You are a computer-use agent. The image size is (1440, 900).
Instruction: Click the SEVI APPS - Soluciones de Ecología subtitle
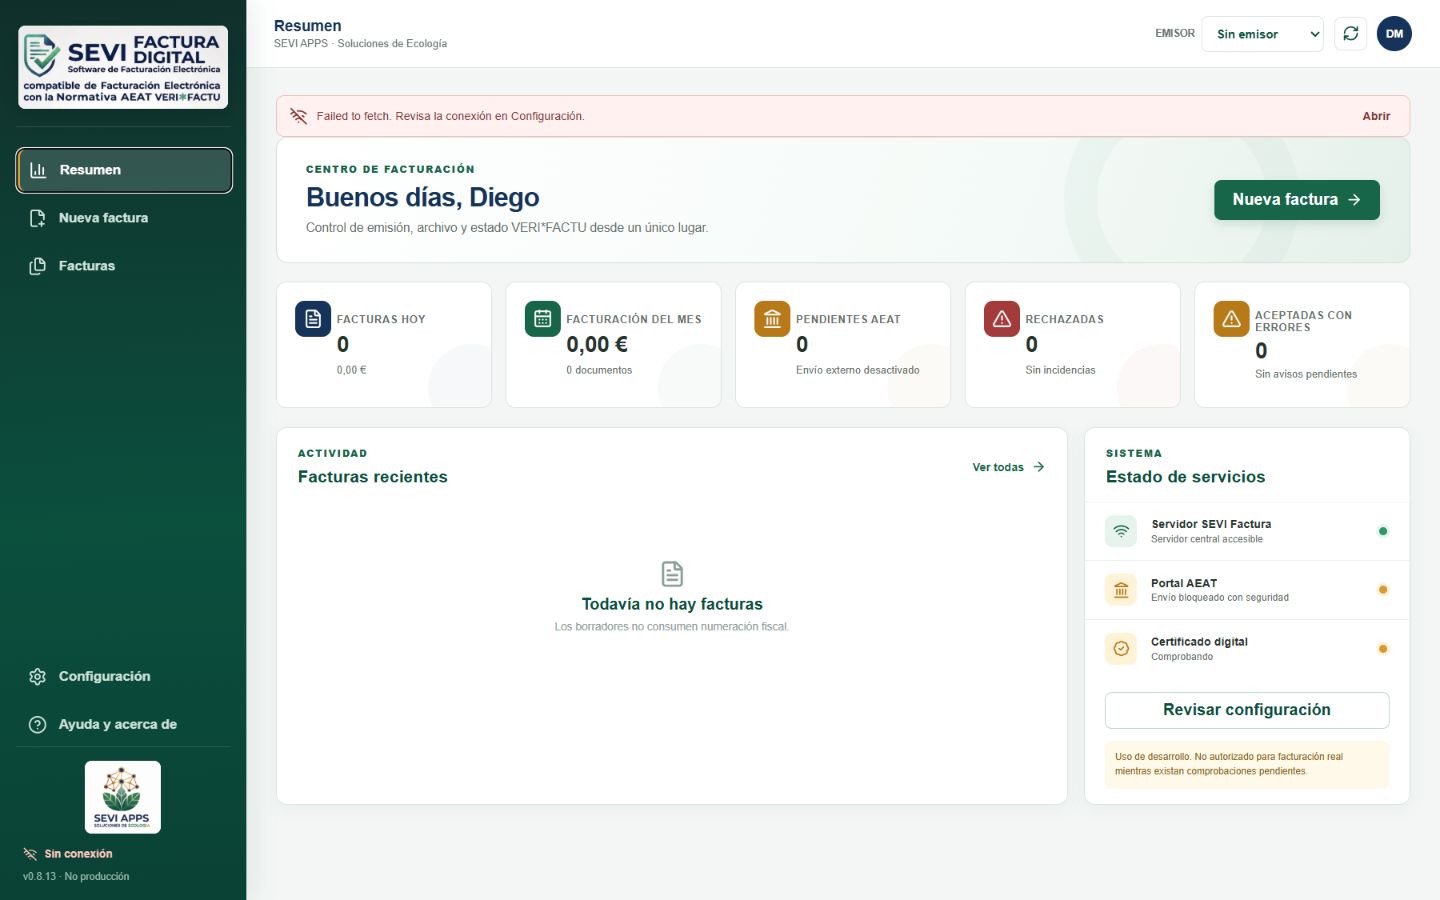click(360, 44)
